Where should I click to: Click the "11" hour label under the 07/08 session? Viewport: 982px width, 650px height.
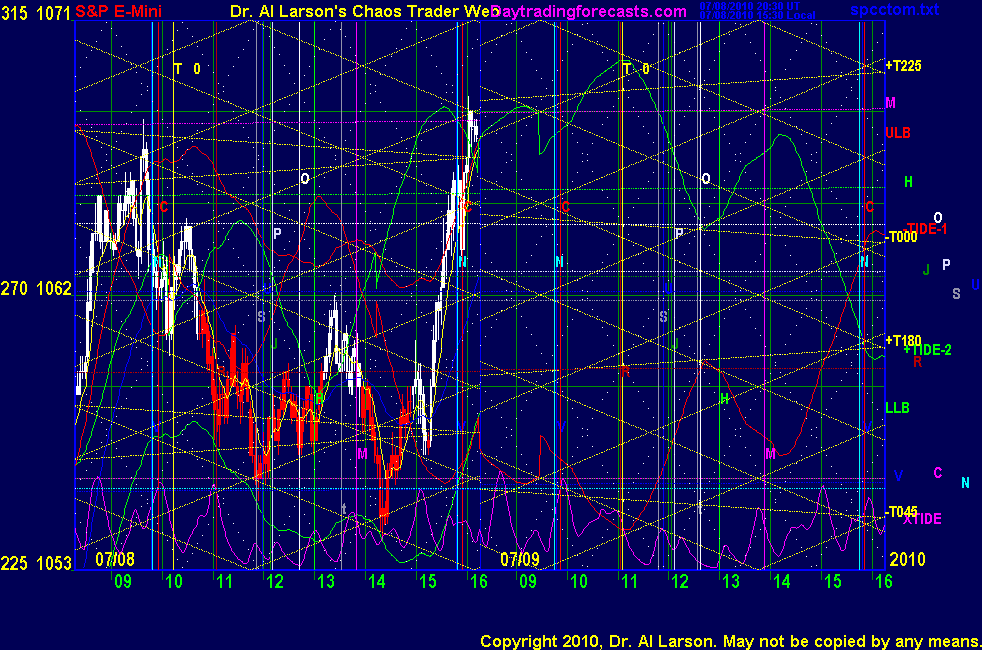pyautogui.click(x=224, y=582)
